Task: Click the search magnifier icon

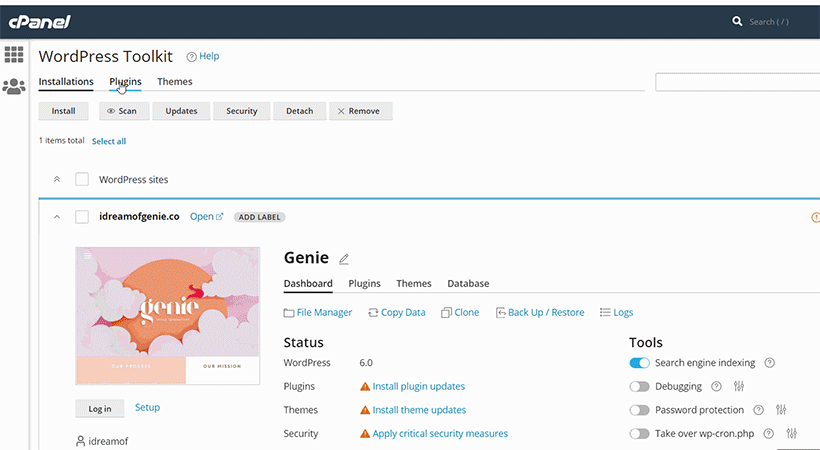Action: pyautogui.click(x=737, y=21)
